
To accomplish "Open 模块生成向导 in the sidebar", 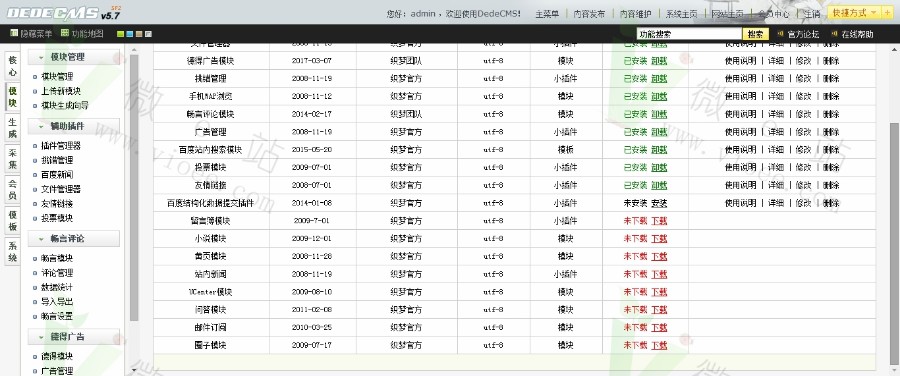I will pos(65,106).
